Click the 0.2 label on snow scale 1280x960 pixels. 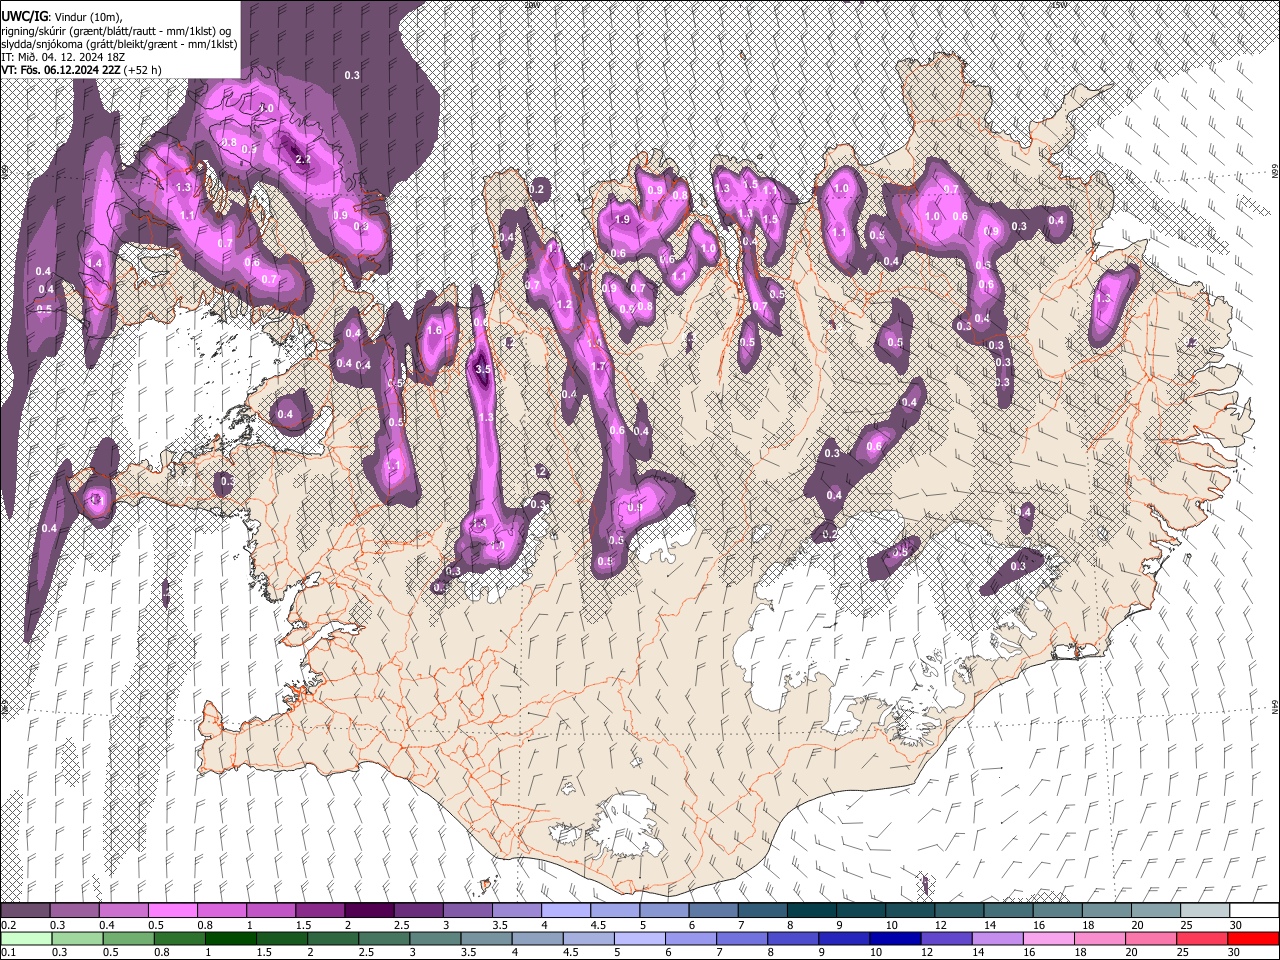pyautogui.click(x=7, y=925)
